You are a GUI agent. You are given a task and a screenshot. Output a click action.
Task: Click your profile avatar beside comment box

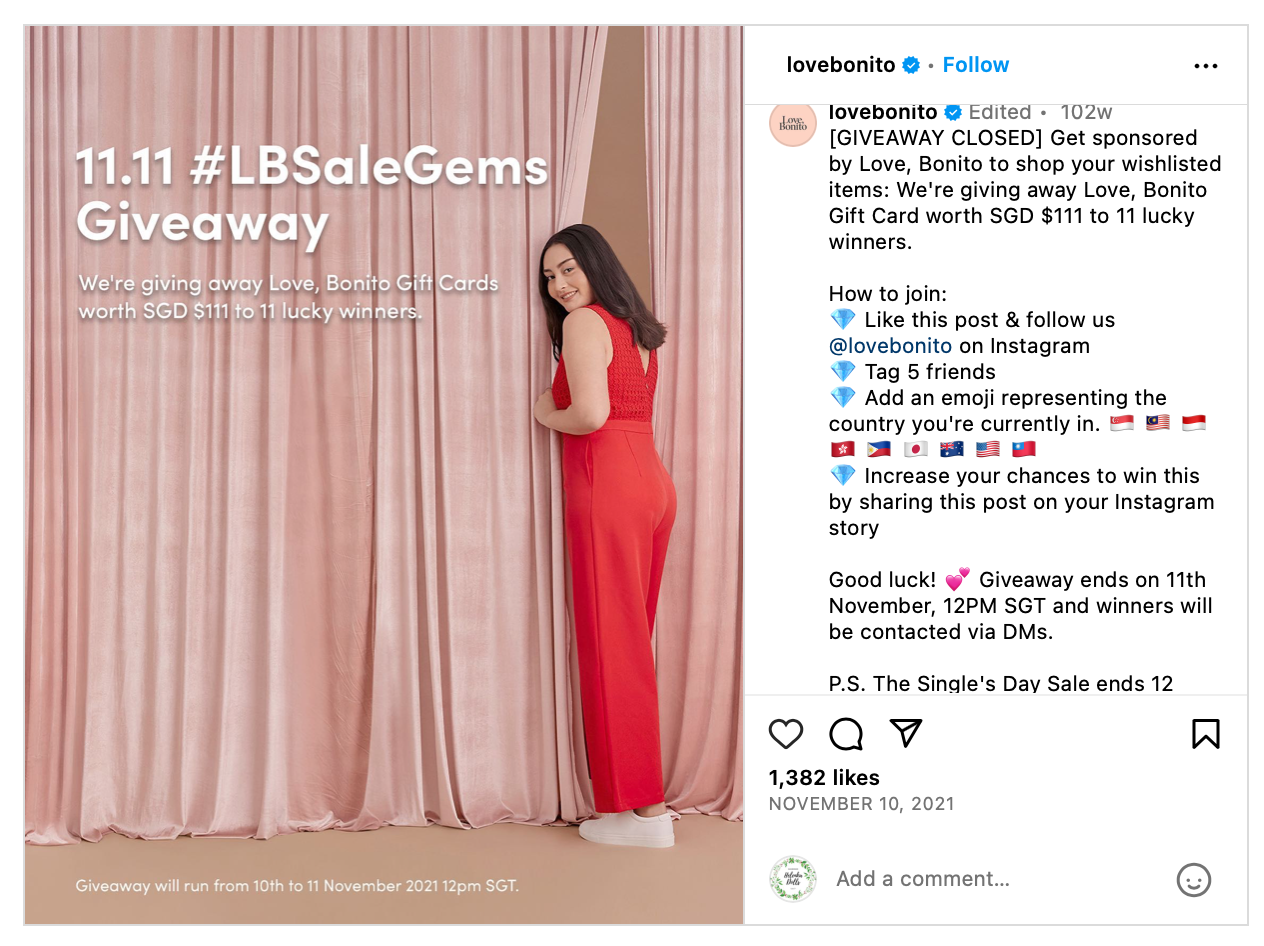point(793,879)
